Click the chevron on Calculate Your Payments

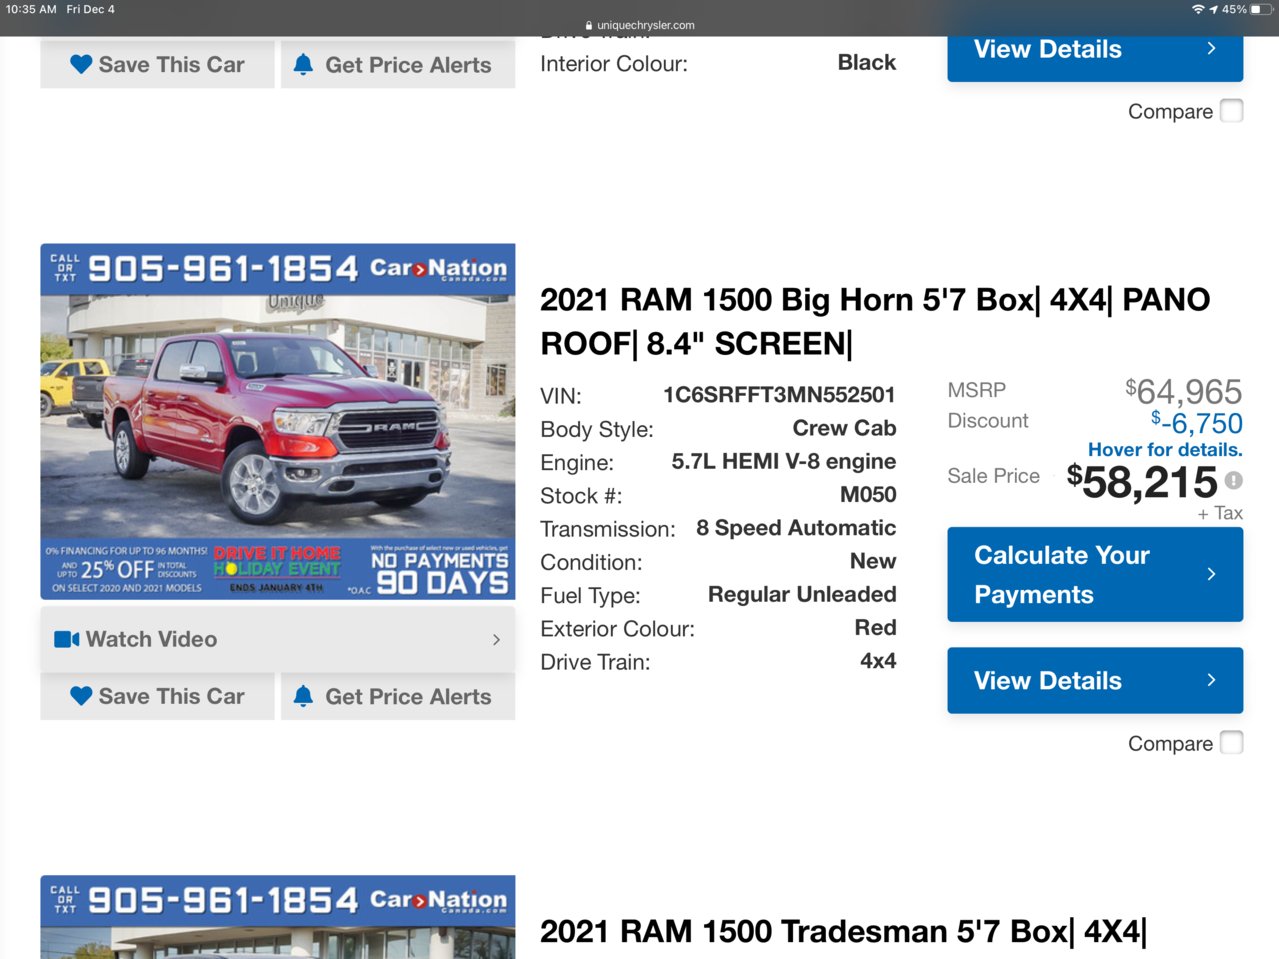pos(1211,574)
